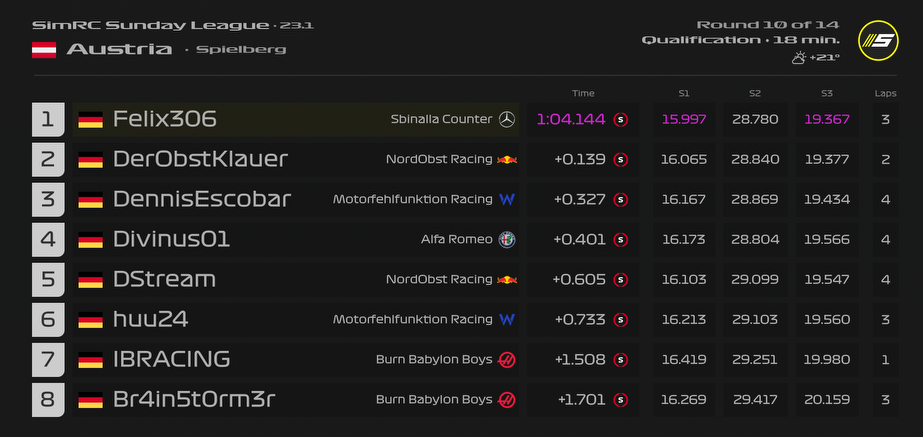The width and height of the screenshot is (923, 437).
Task: Select the Time column header
Action: pyautogui.click(x=583, y=93)
